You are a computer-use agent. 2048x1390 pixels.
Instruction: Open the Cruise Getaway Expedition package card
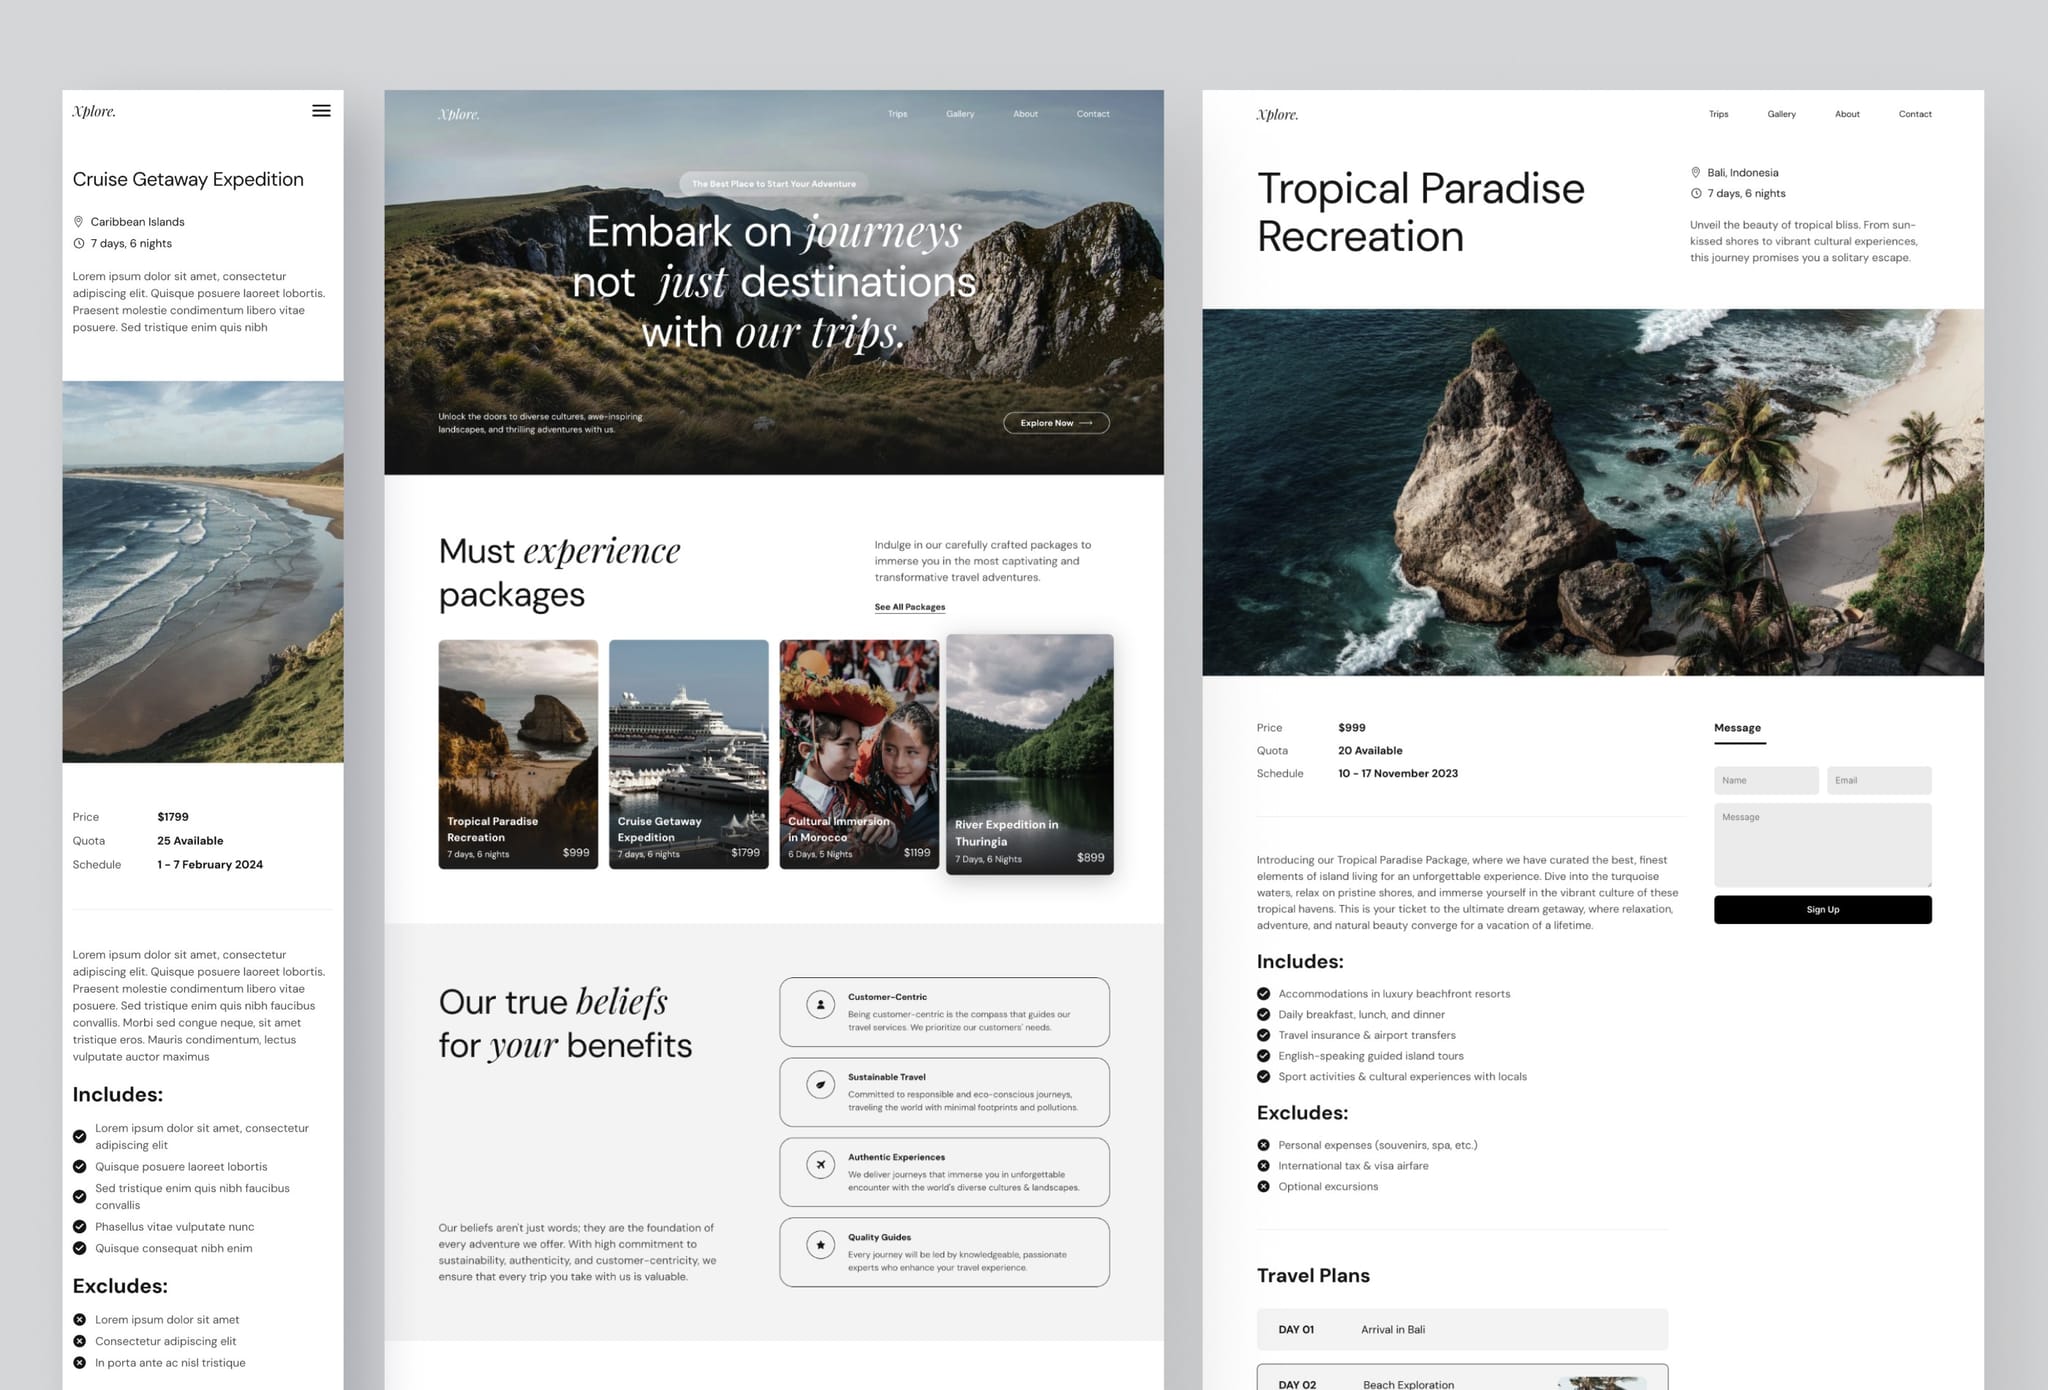pos(689,754)
